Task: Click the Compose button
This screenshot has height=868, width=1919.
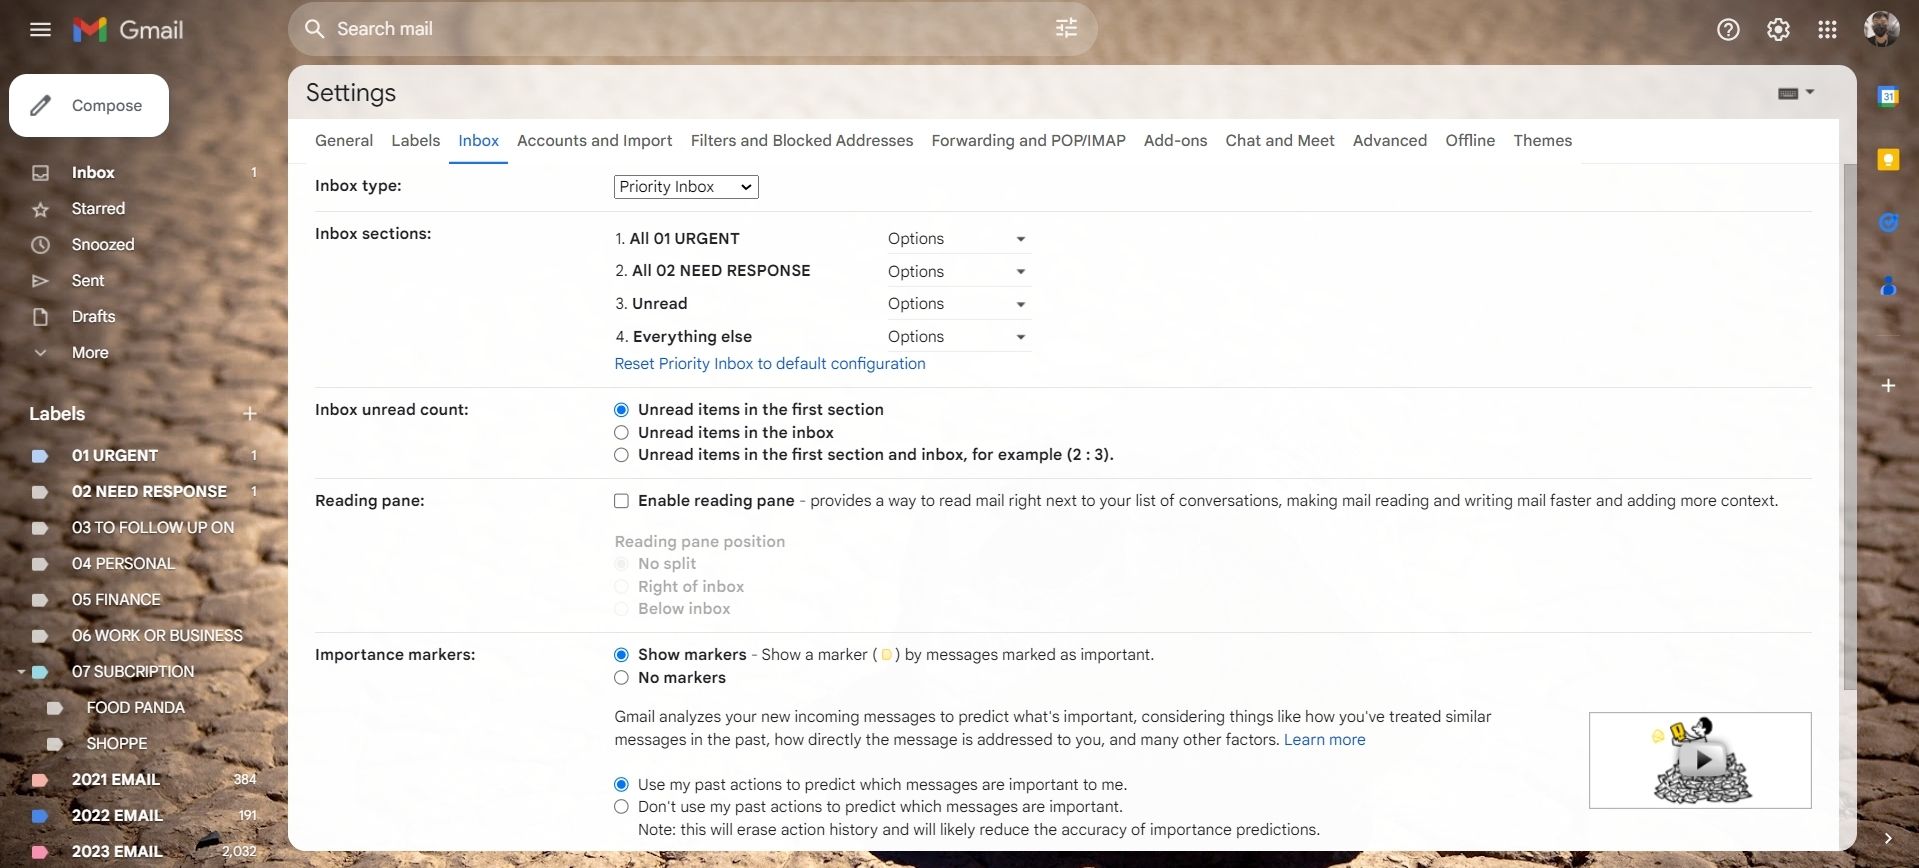Action: pos(89,105)
